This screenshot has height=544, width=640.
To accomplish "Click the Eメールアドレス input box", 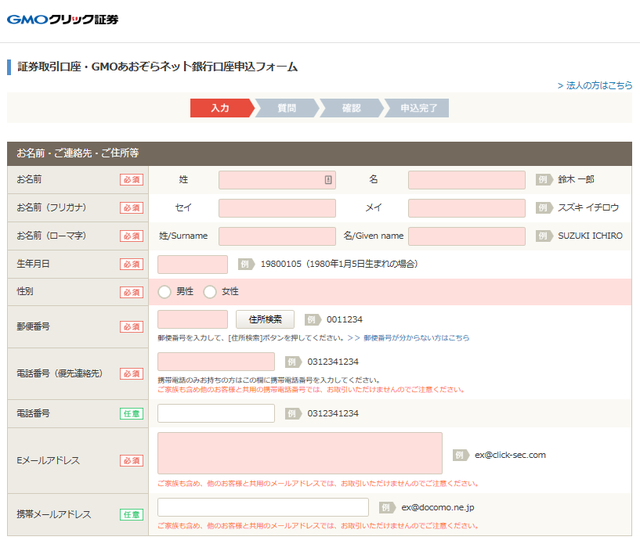I will 300,453.
